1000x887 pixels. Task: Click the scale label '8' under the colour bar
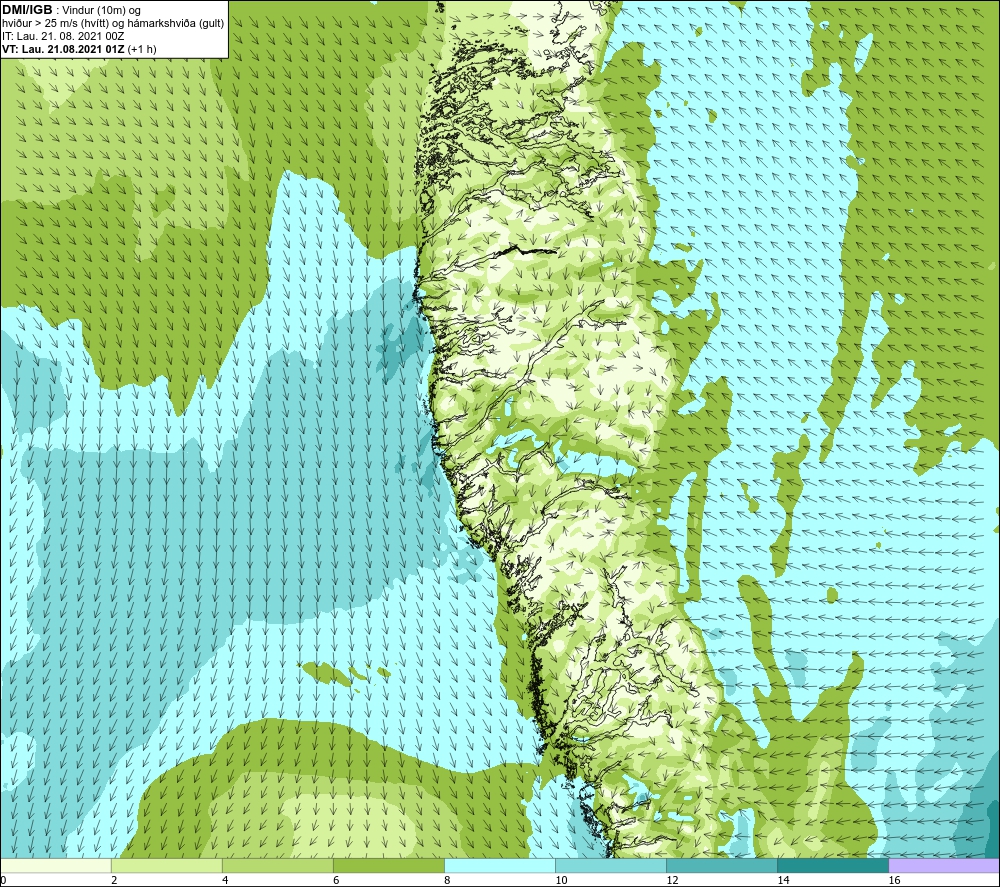[x=447, y=880]
